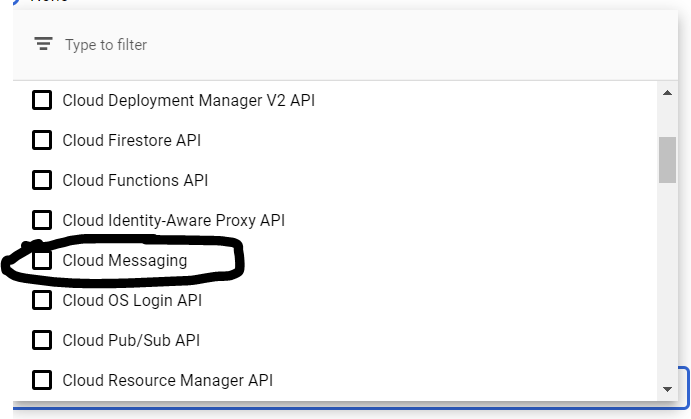691x419 pixels.
Task: Check the Cloud Resource Manager API checkbox
Action: (x=42, y=380)
